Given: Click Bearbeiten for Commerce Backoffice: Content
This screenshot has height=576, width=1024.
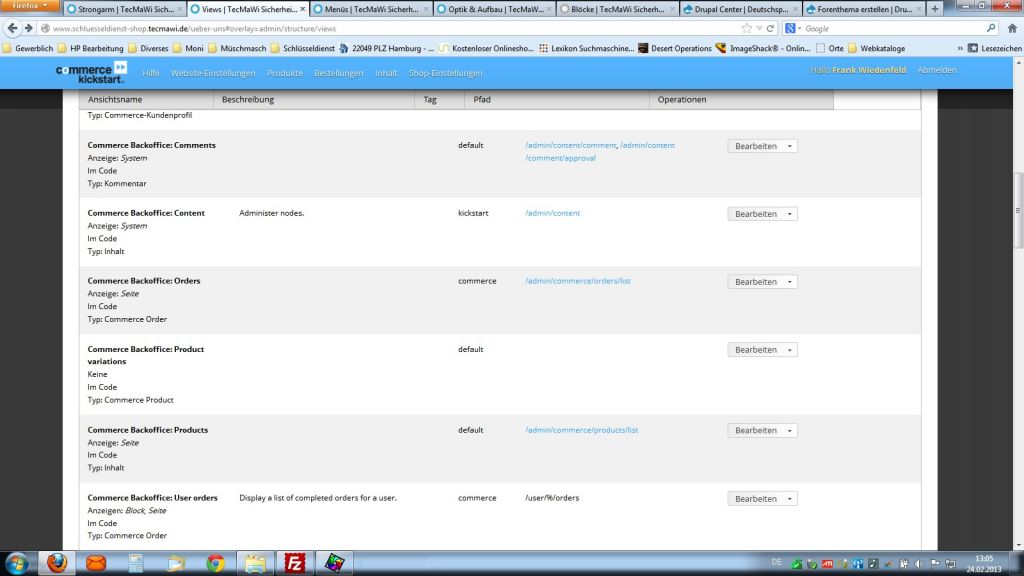Looking at the screenshot, I should 755,214.
